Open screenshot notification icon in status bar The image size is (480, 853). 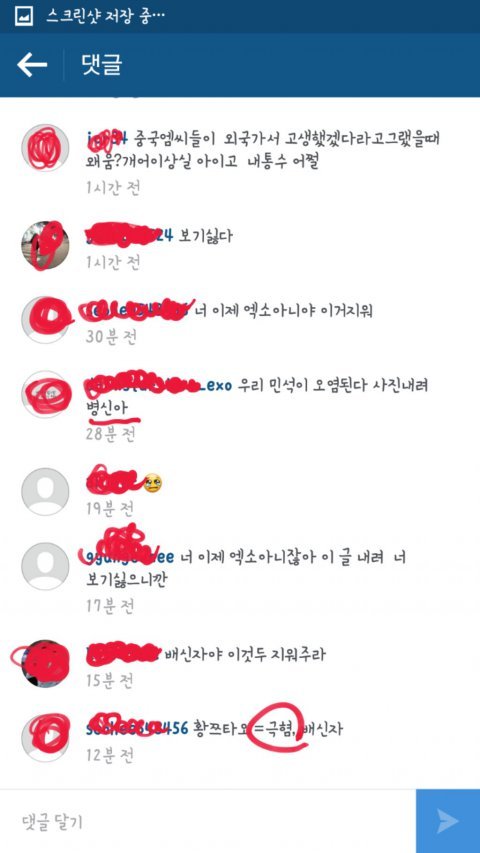(24, 16)
